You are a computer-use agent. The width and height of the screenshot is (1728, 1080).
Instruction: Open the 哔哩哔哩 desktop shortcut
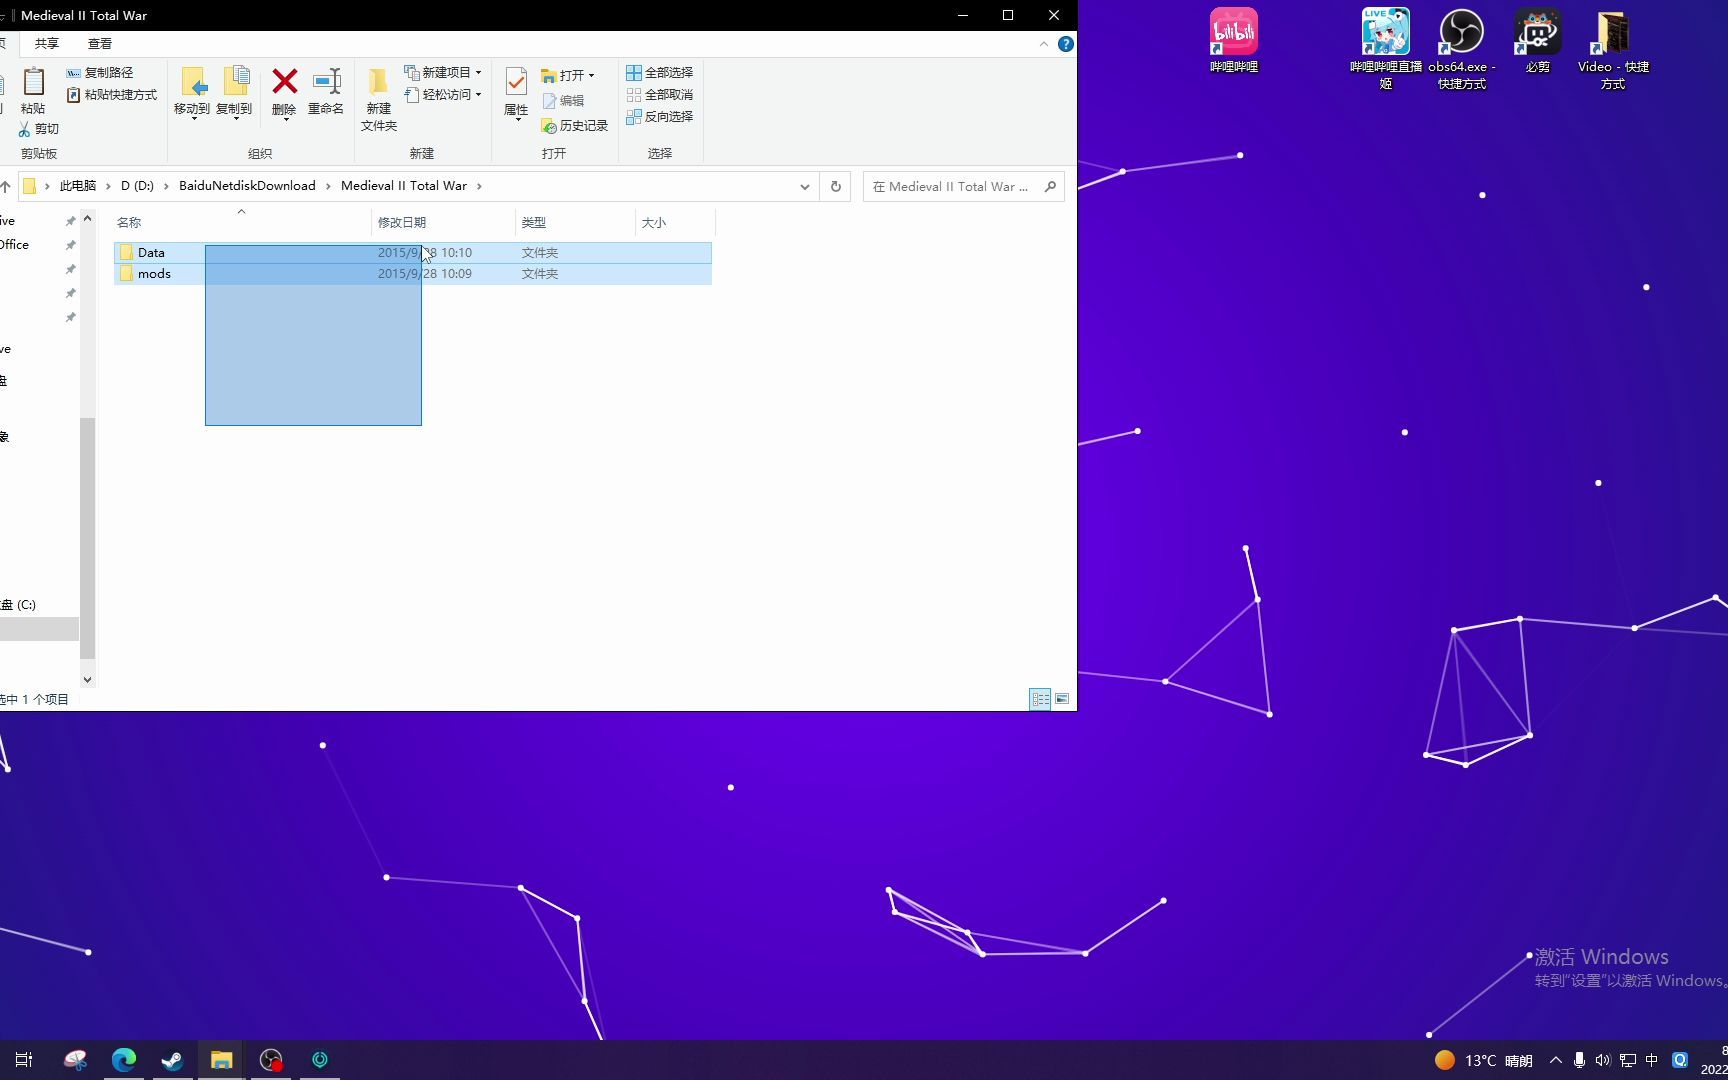pos(1234,41)
